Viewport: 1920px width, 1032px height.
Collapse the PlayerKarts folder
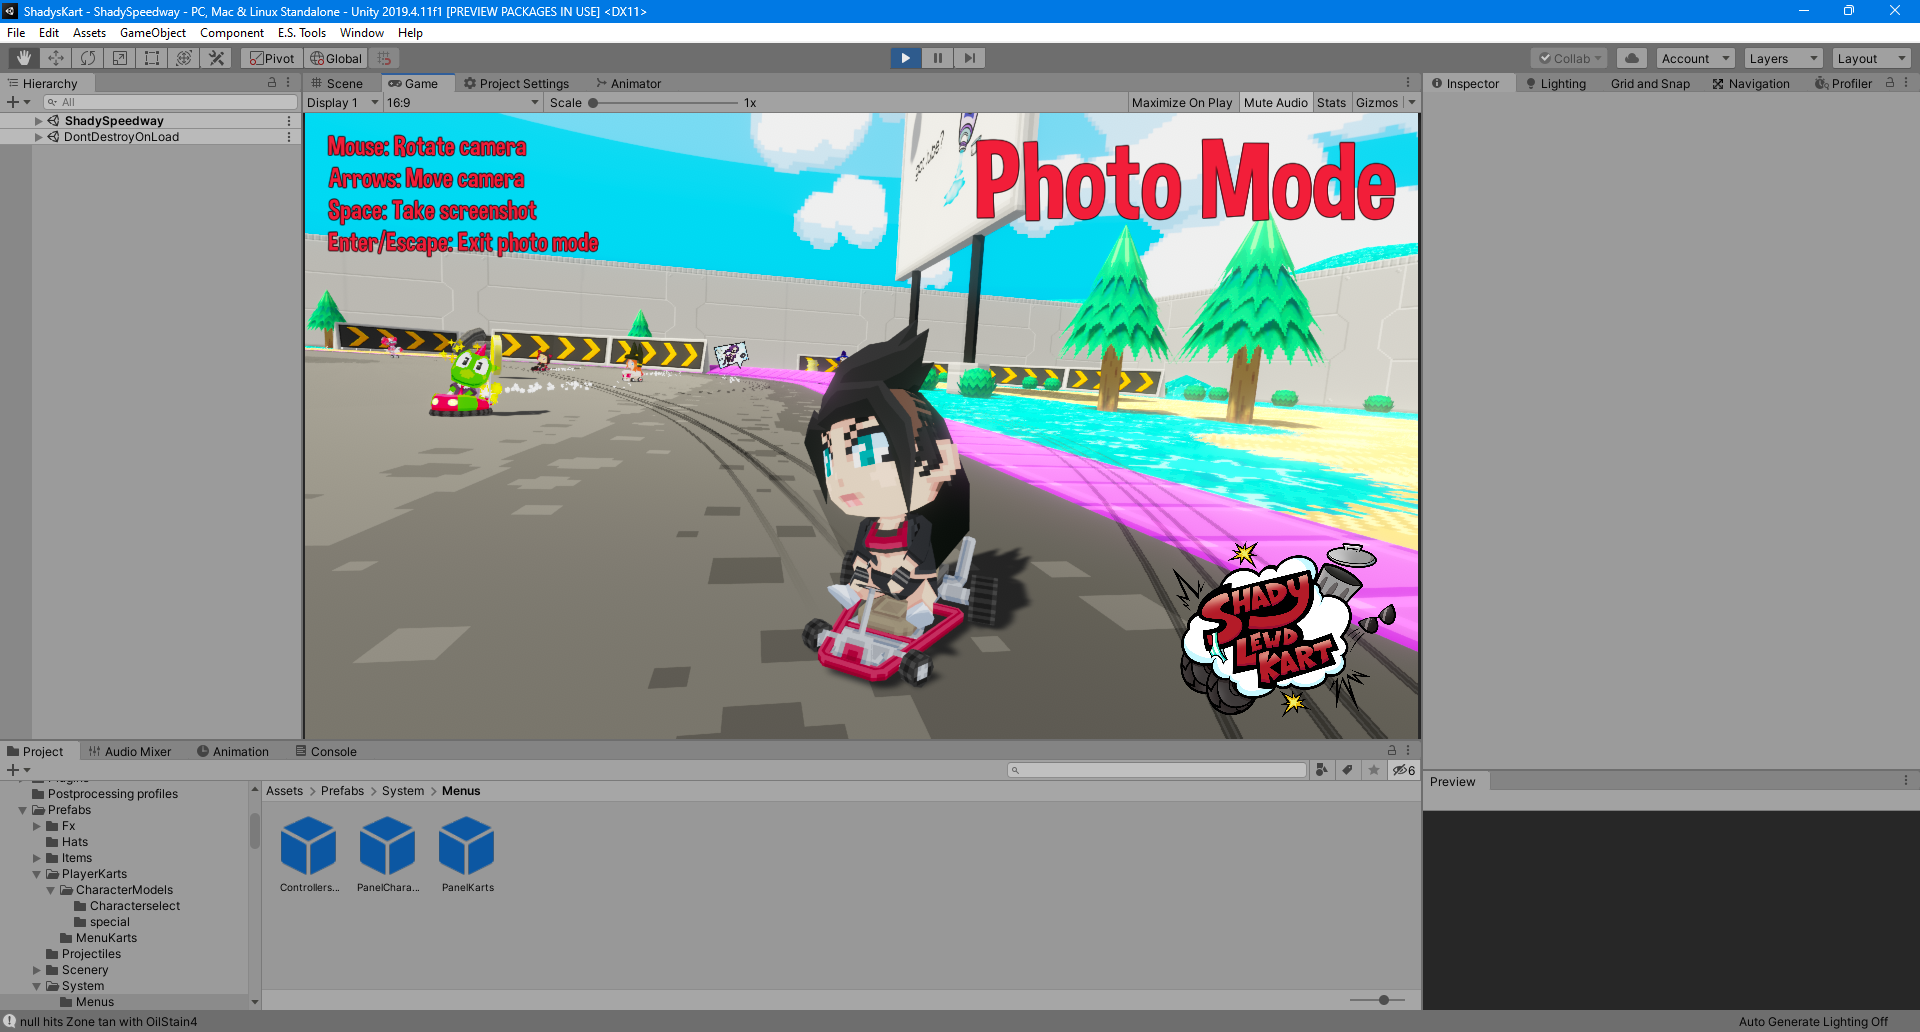click(37, 874)
